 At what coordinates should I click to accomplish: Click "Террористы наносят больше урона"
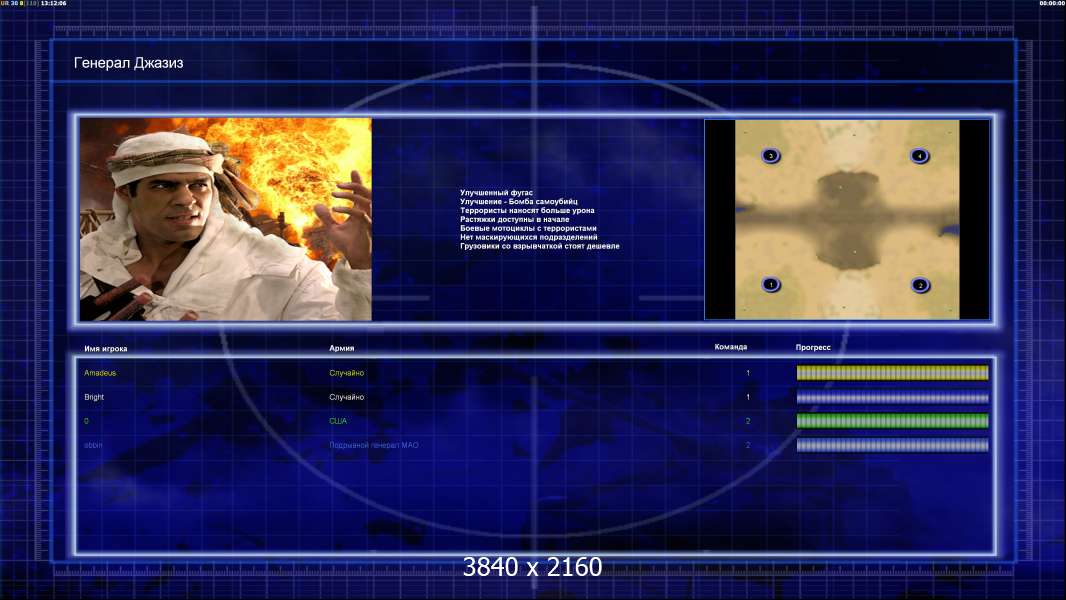[x=527, y=211]
